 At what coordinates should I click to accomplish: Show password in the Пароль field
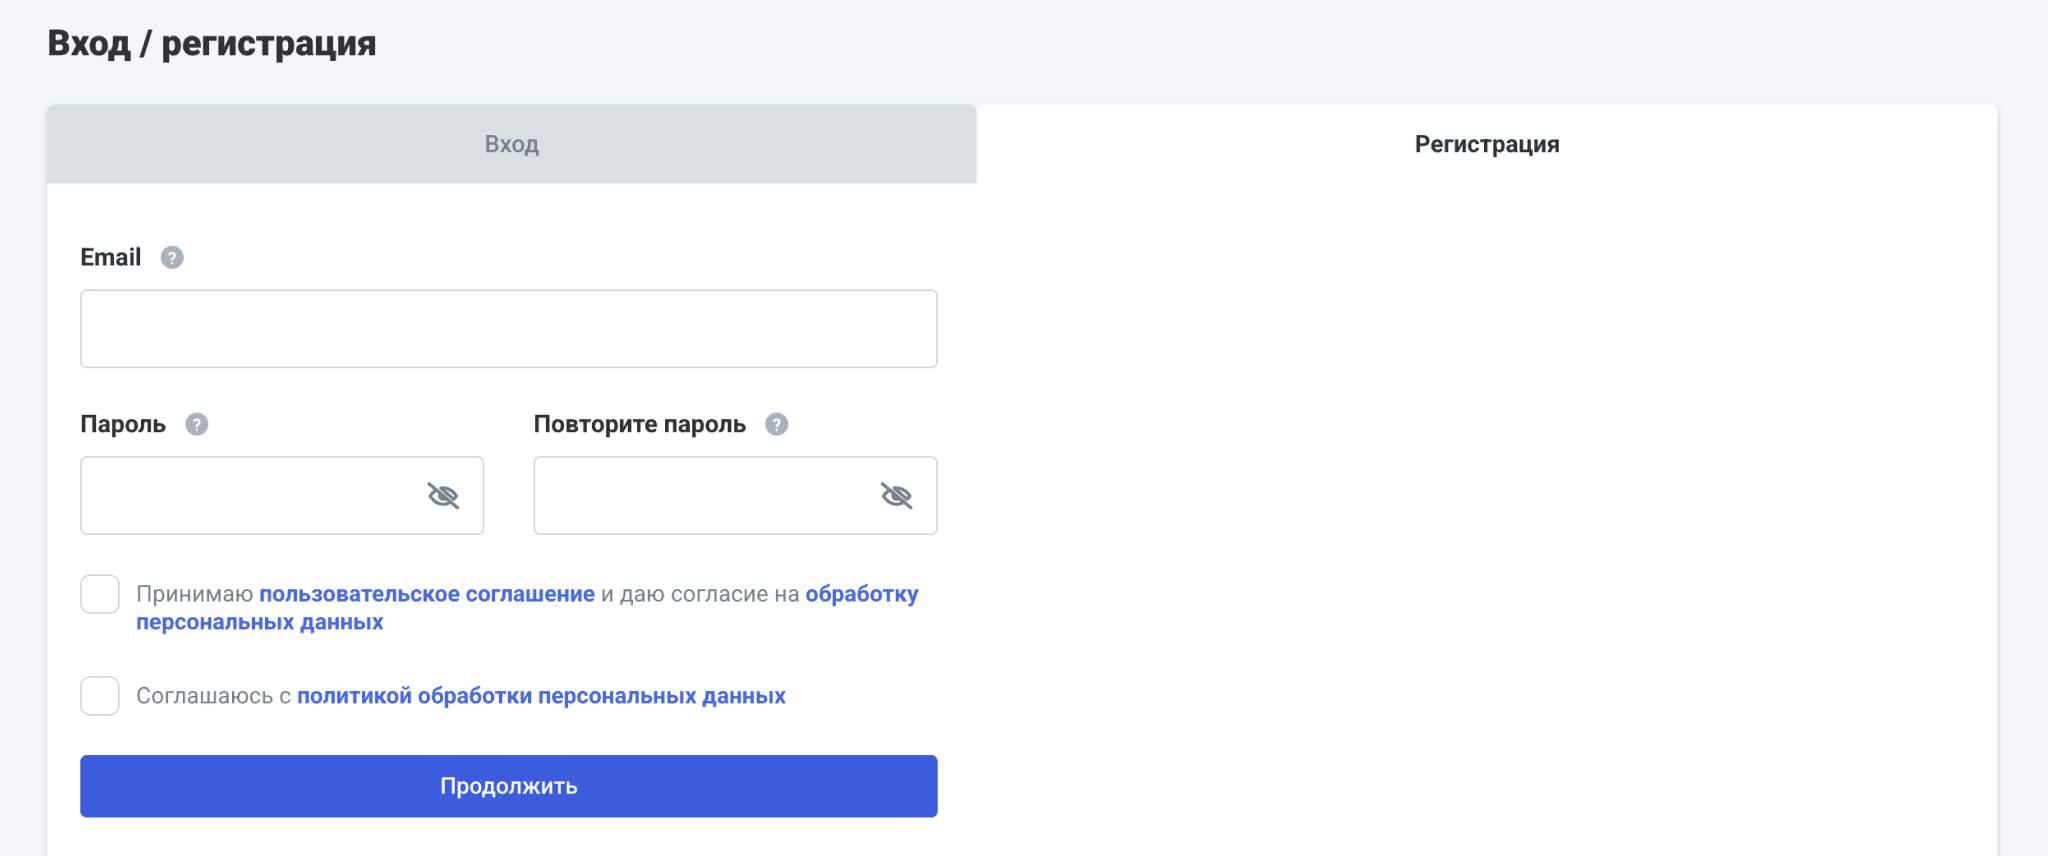(443, 496)
